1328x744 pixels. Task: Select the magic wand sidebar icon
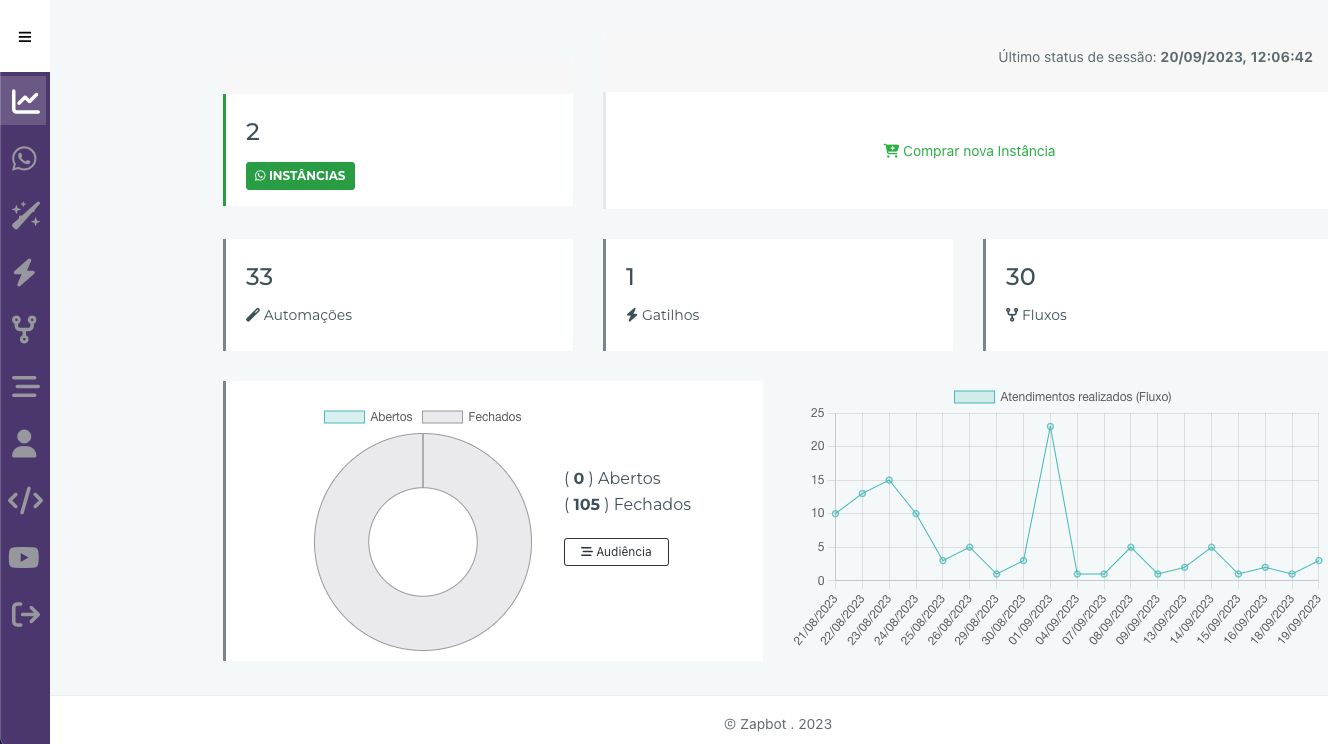tap(25, 215)
